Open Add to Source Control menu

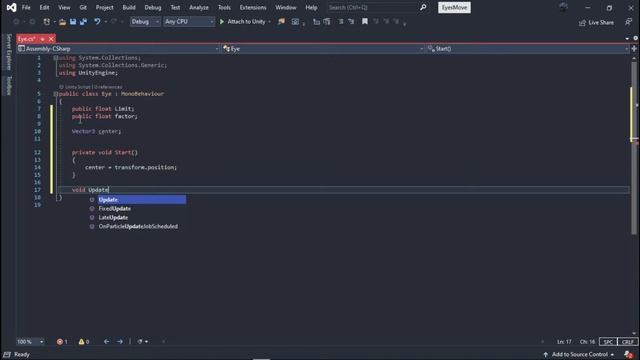(579, 354)
